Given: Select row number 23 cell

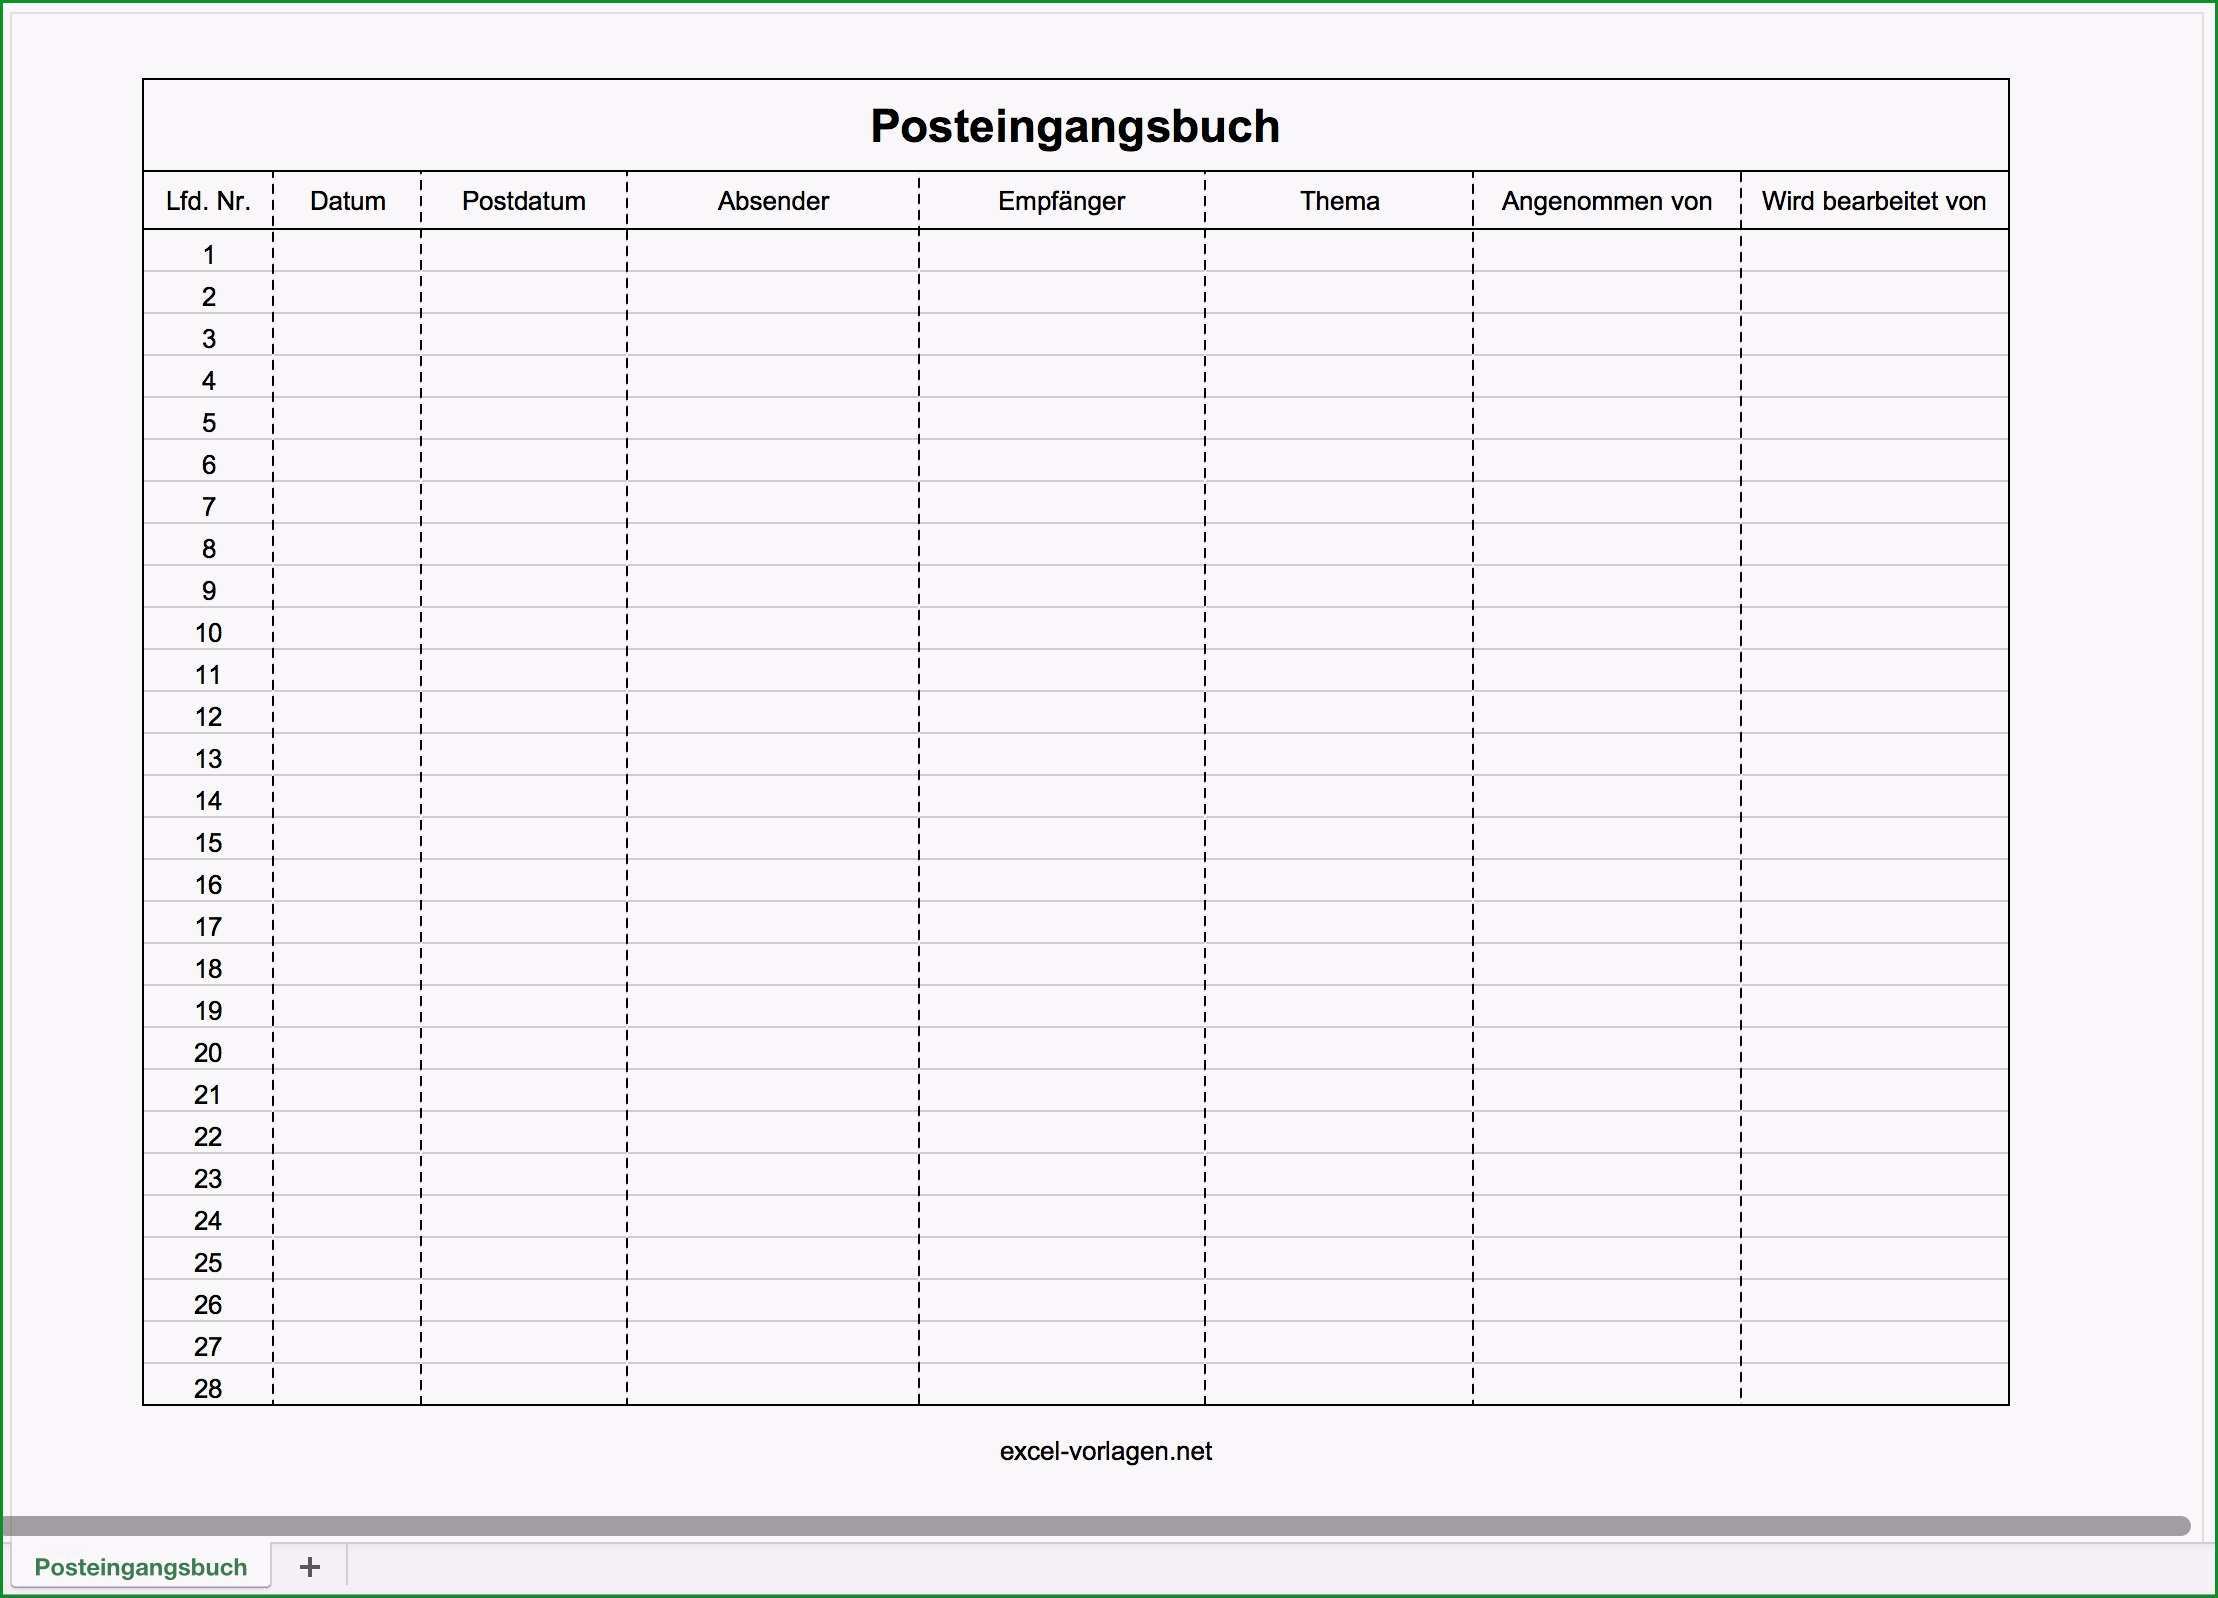Looking at the screenshot, I should pos(208,1175).
